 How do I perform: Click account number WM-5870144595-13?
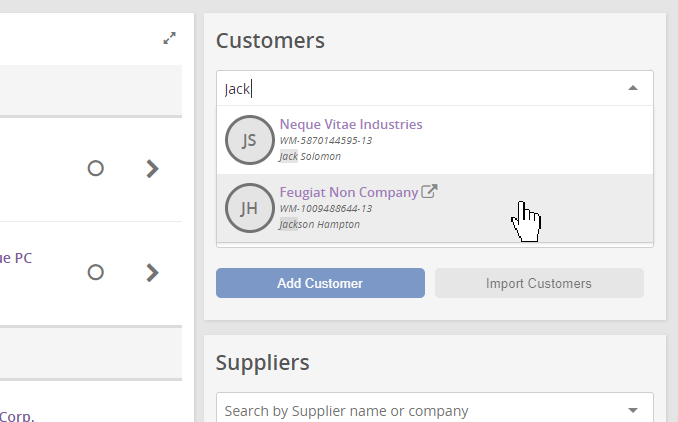[326, 141]
